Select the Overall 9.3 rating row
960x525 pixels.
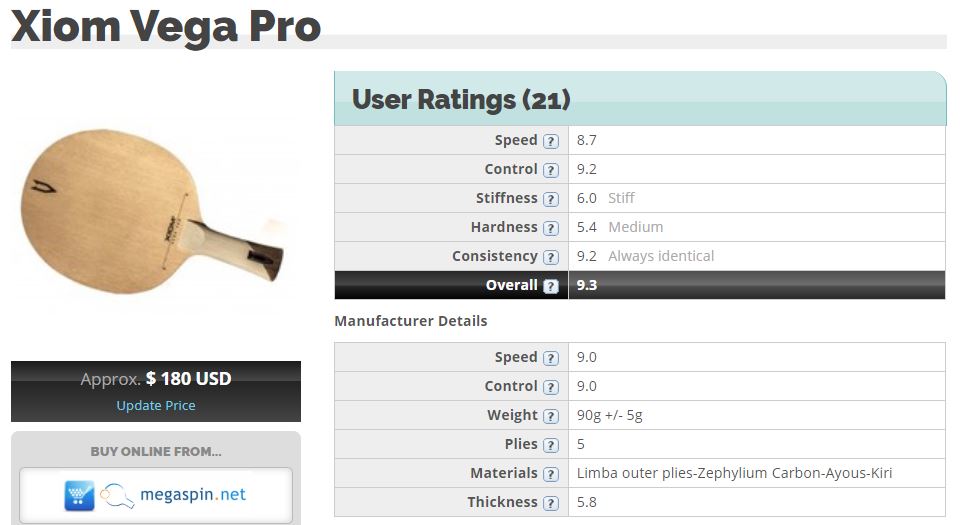640,285
